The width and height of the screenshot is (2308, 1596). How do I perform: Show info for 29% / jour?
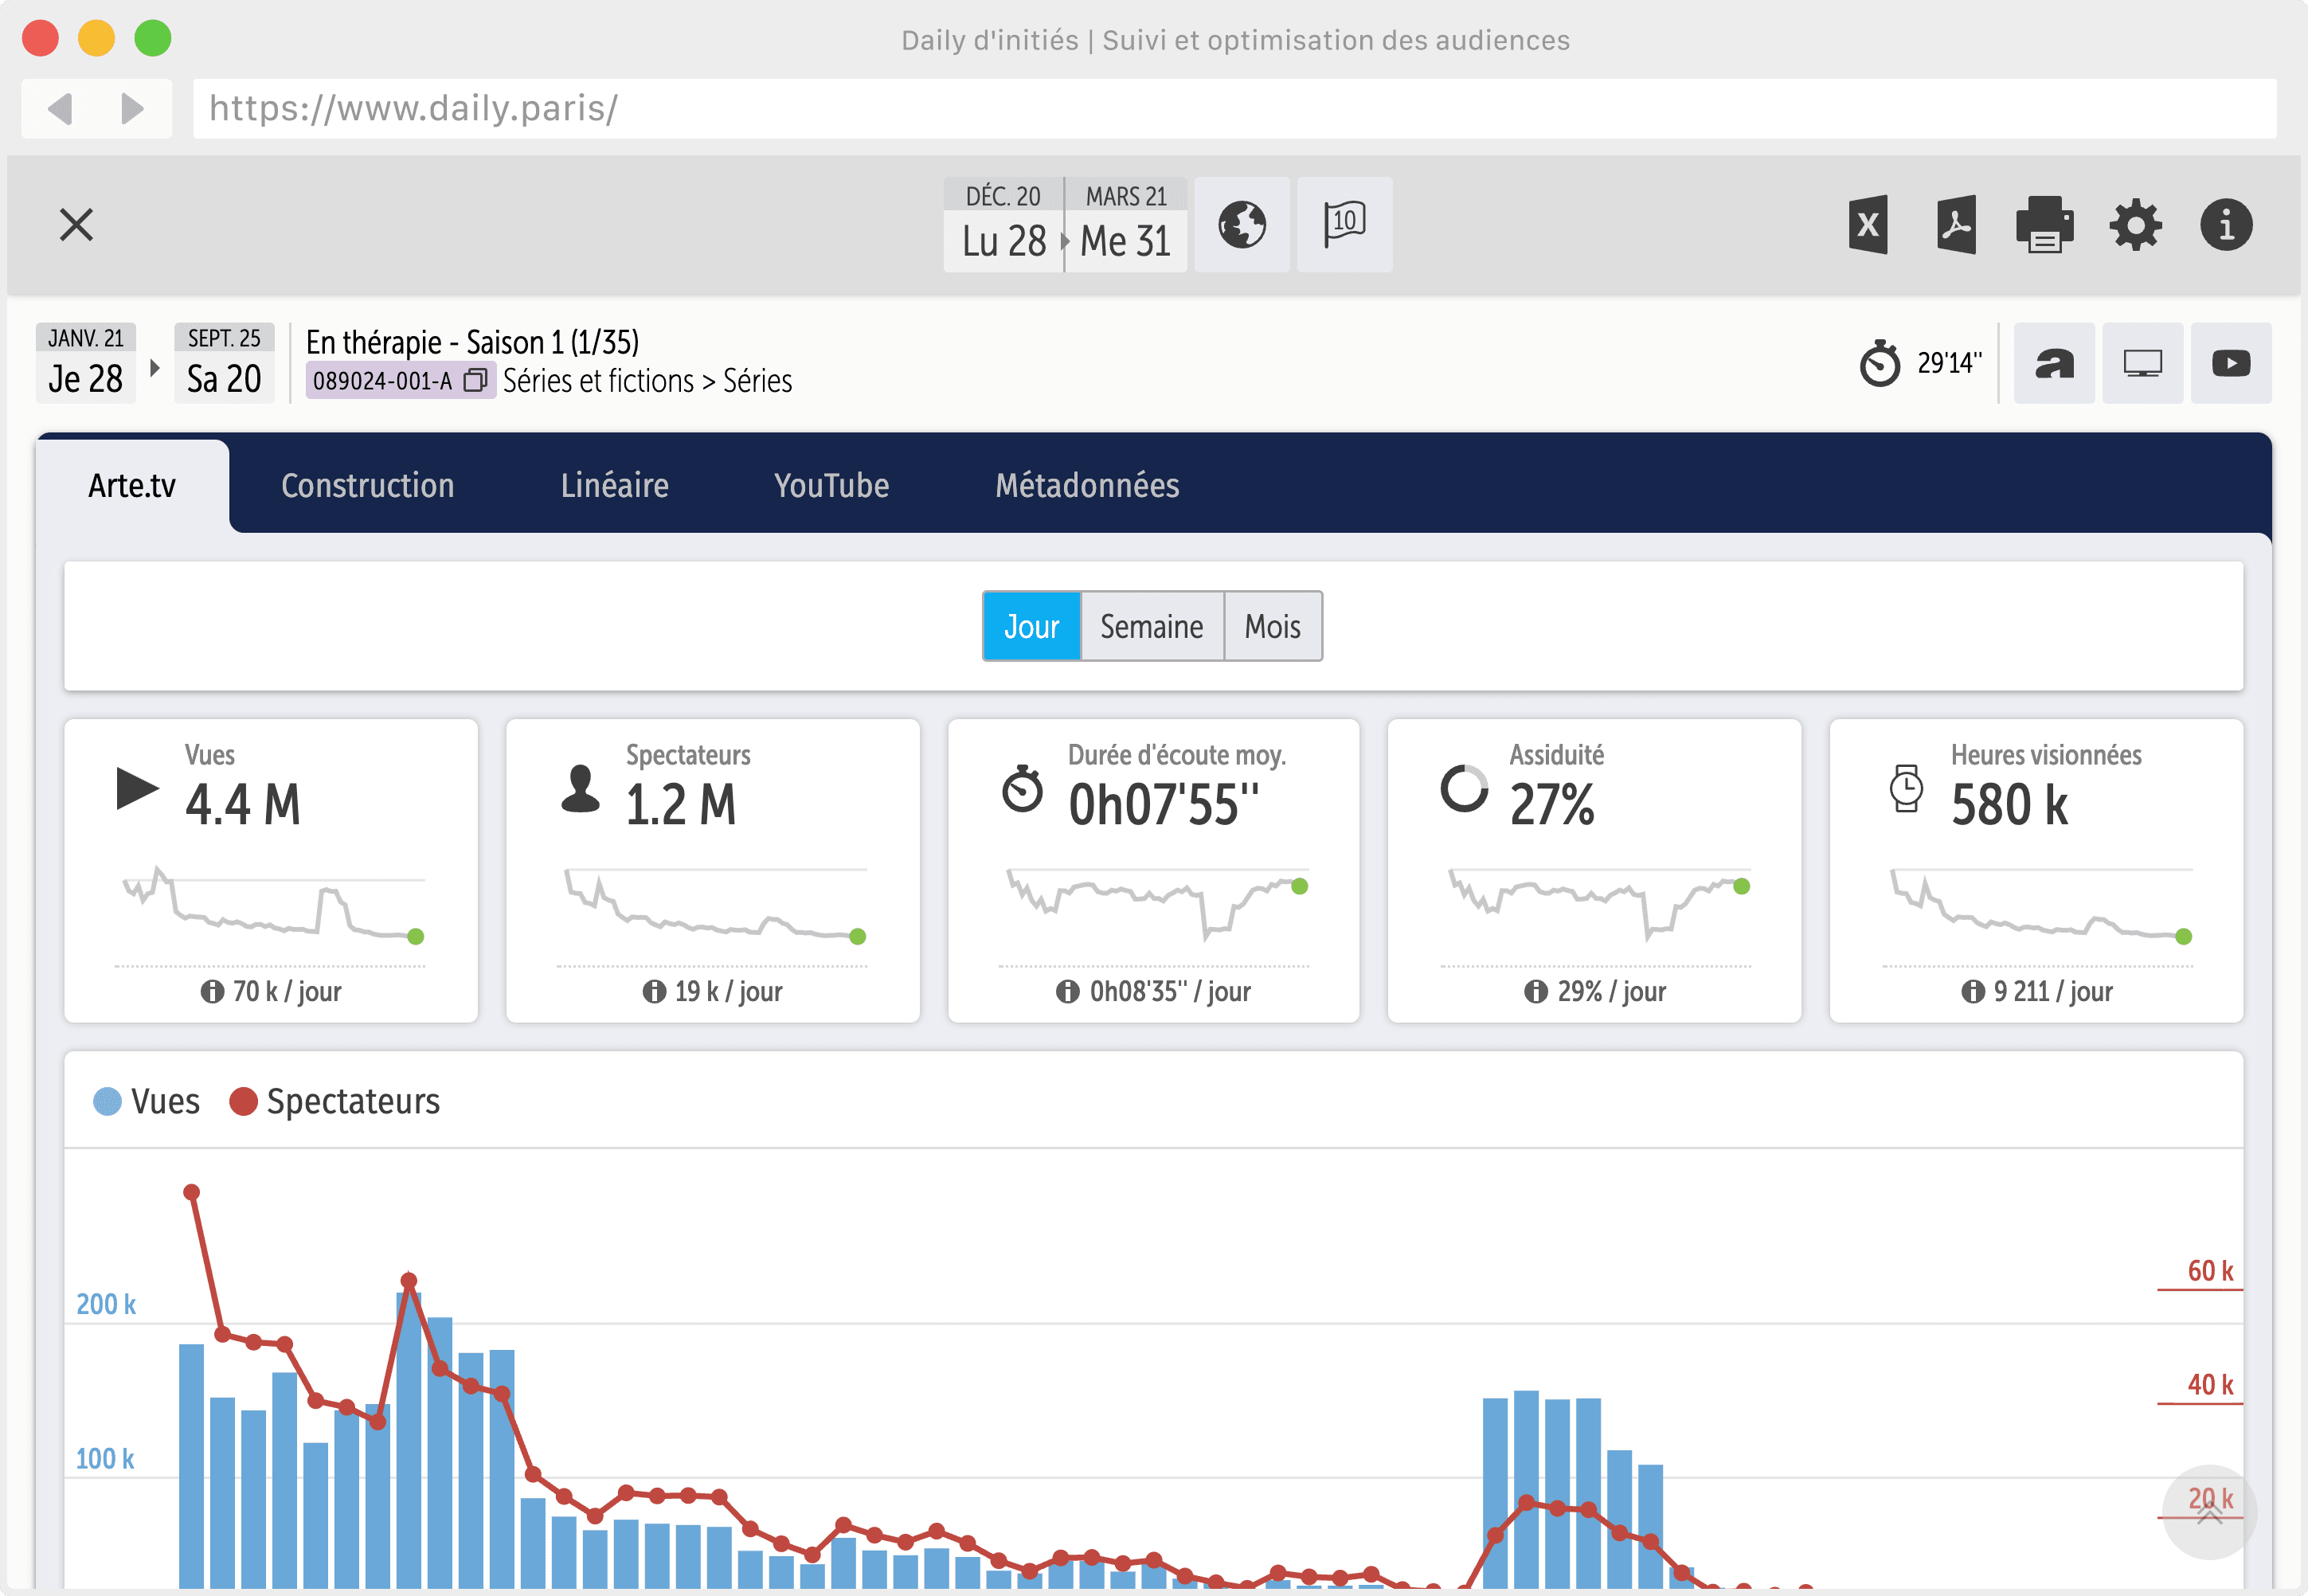[1536, 991]
